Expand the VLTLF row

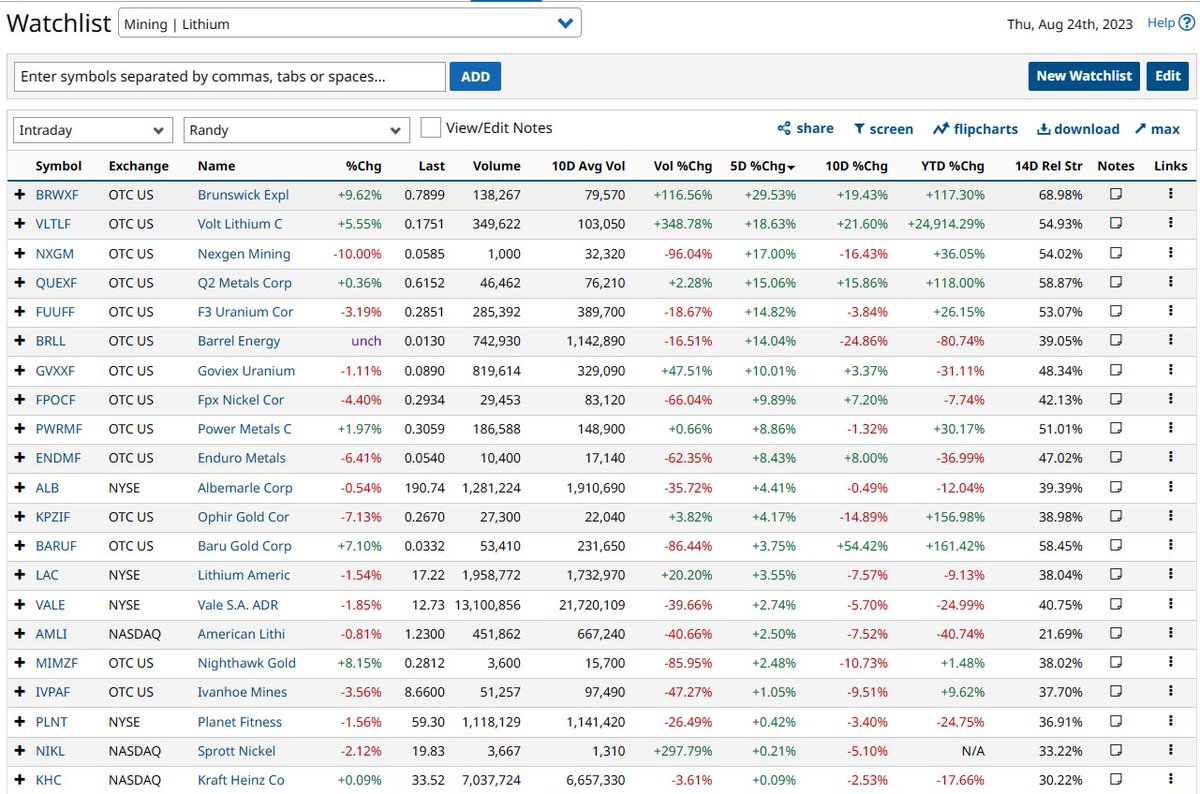pyautogui.click(x=19, y=224)
